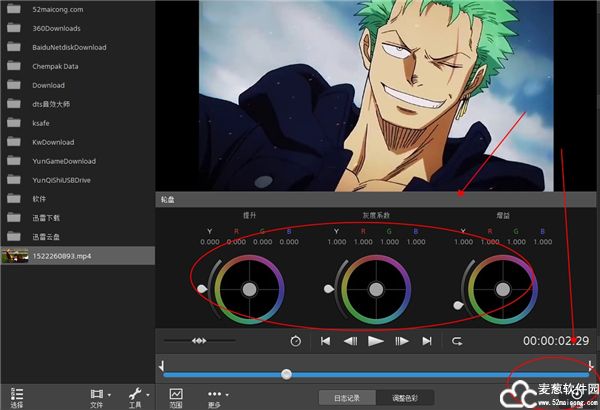Step back one frame
The image size is (600, 410).
pos(350,341)
